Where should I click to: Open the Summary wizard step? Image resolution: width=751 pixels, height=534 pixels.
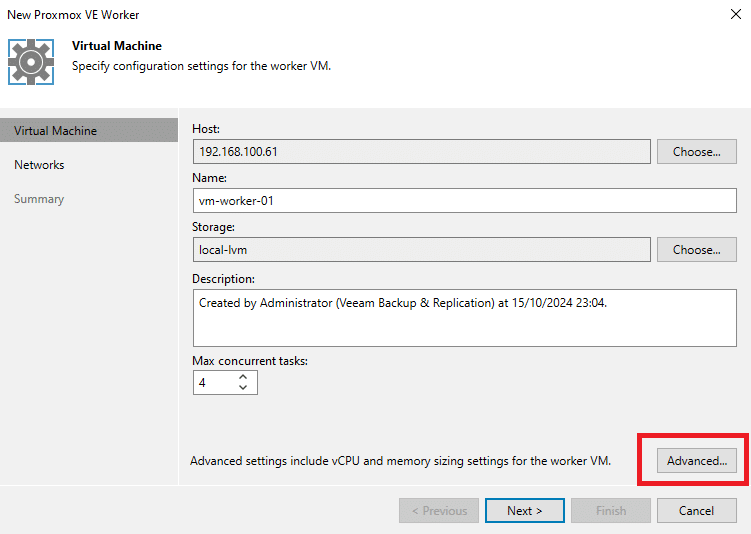[39, 199]
